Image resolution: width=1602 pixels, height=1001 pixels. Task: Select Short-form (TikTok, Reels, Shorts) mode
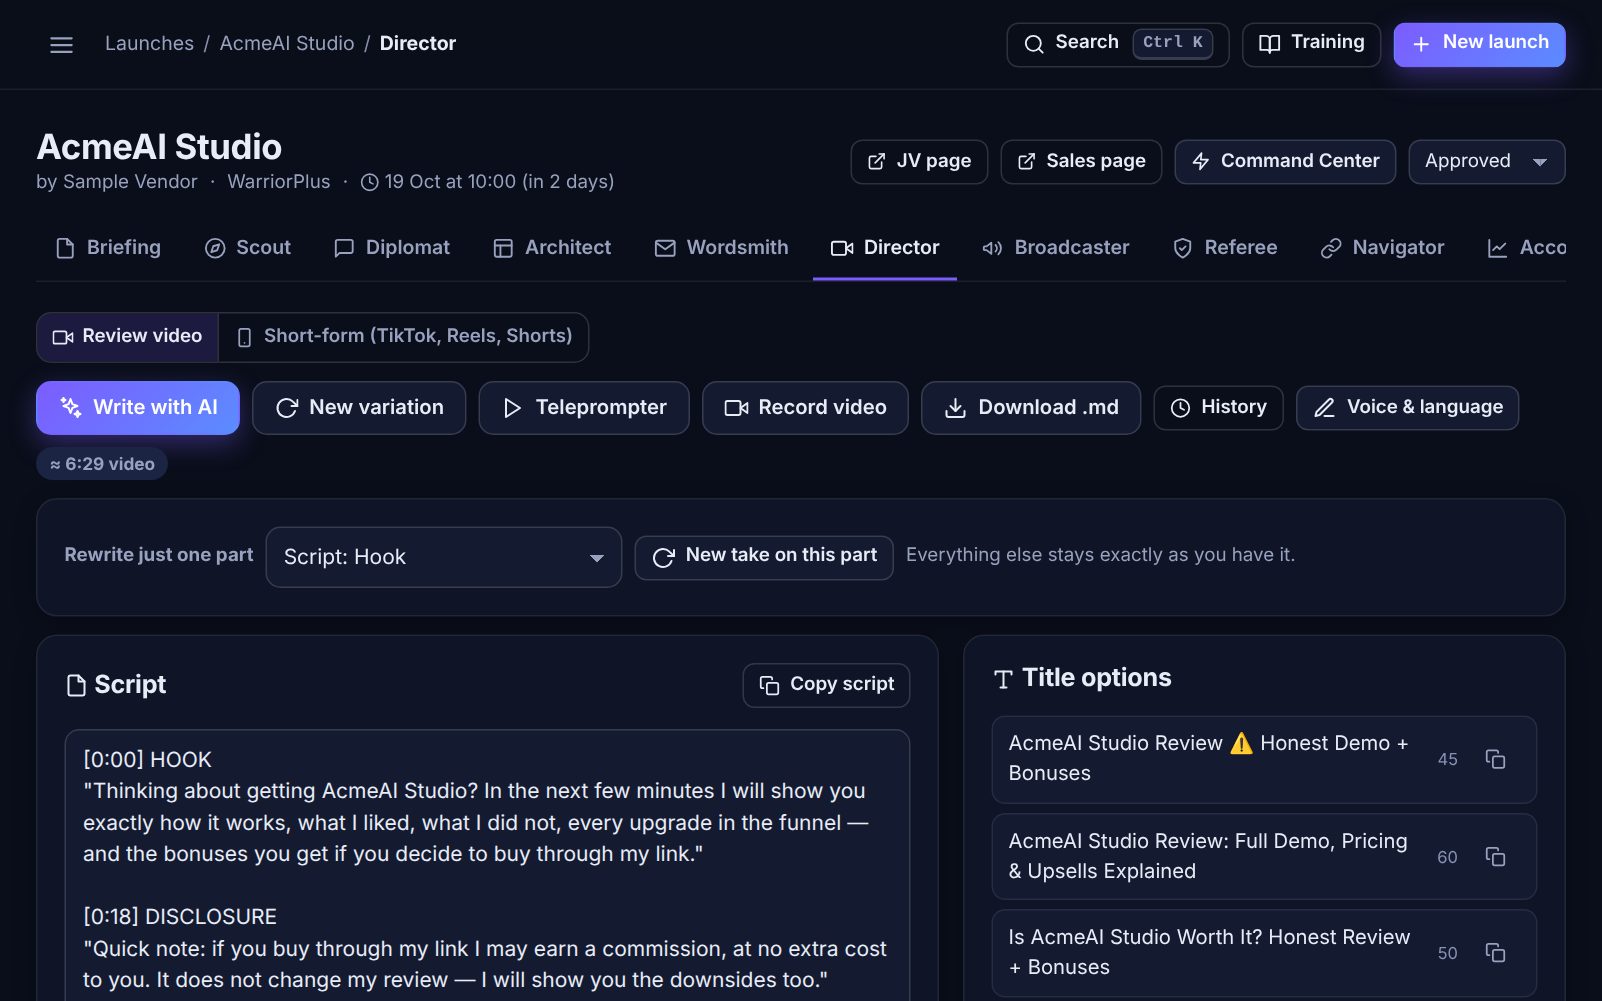coord(404,337)
